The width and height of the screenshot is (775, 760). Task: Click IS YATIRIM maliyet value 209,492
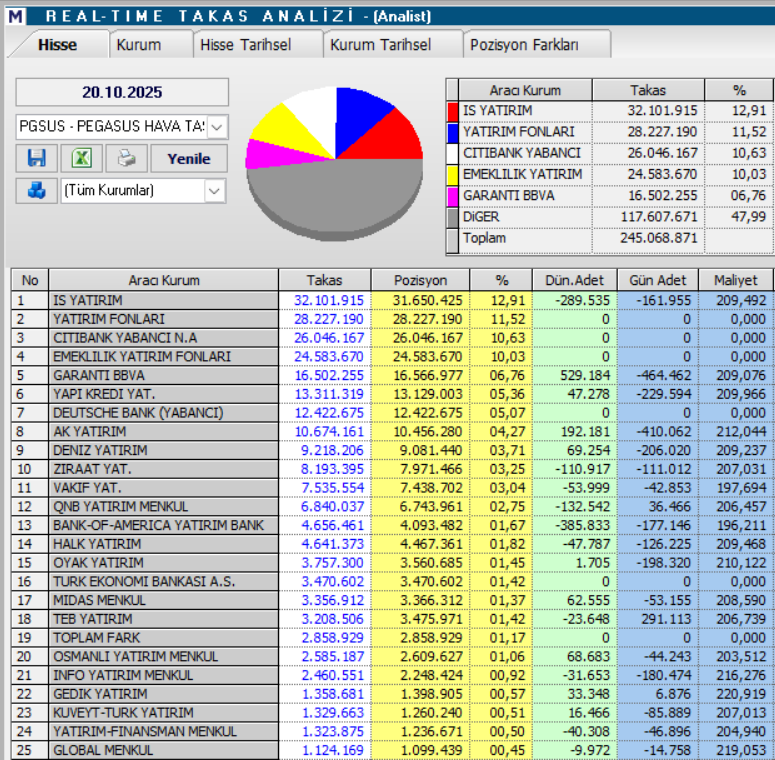tap(741, 300)
